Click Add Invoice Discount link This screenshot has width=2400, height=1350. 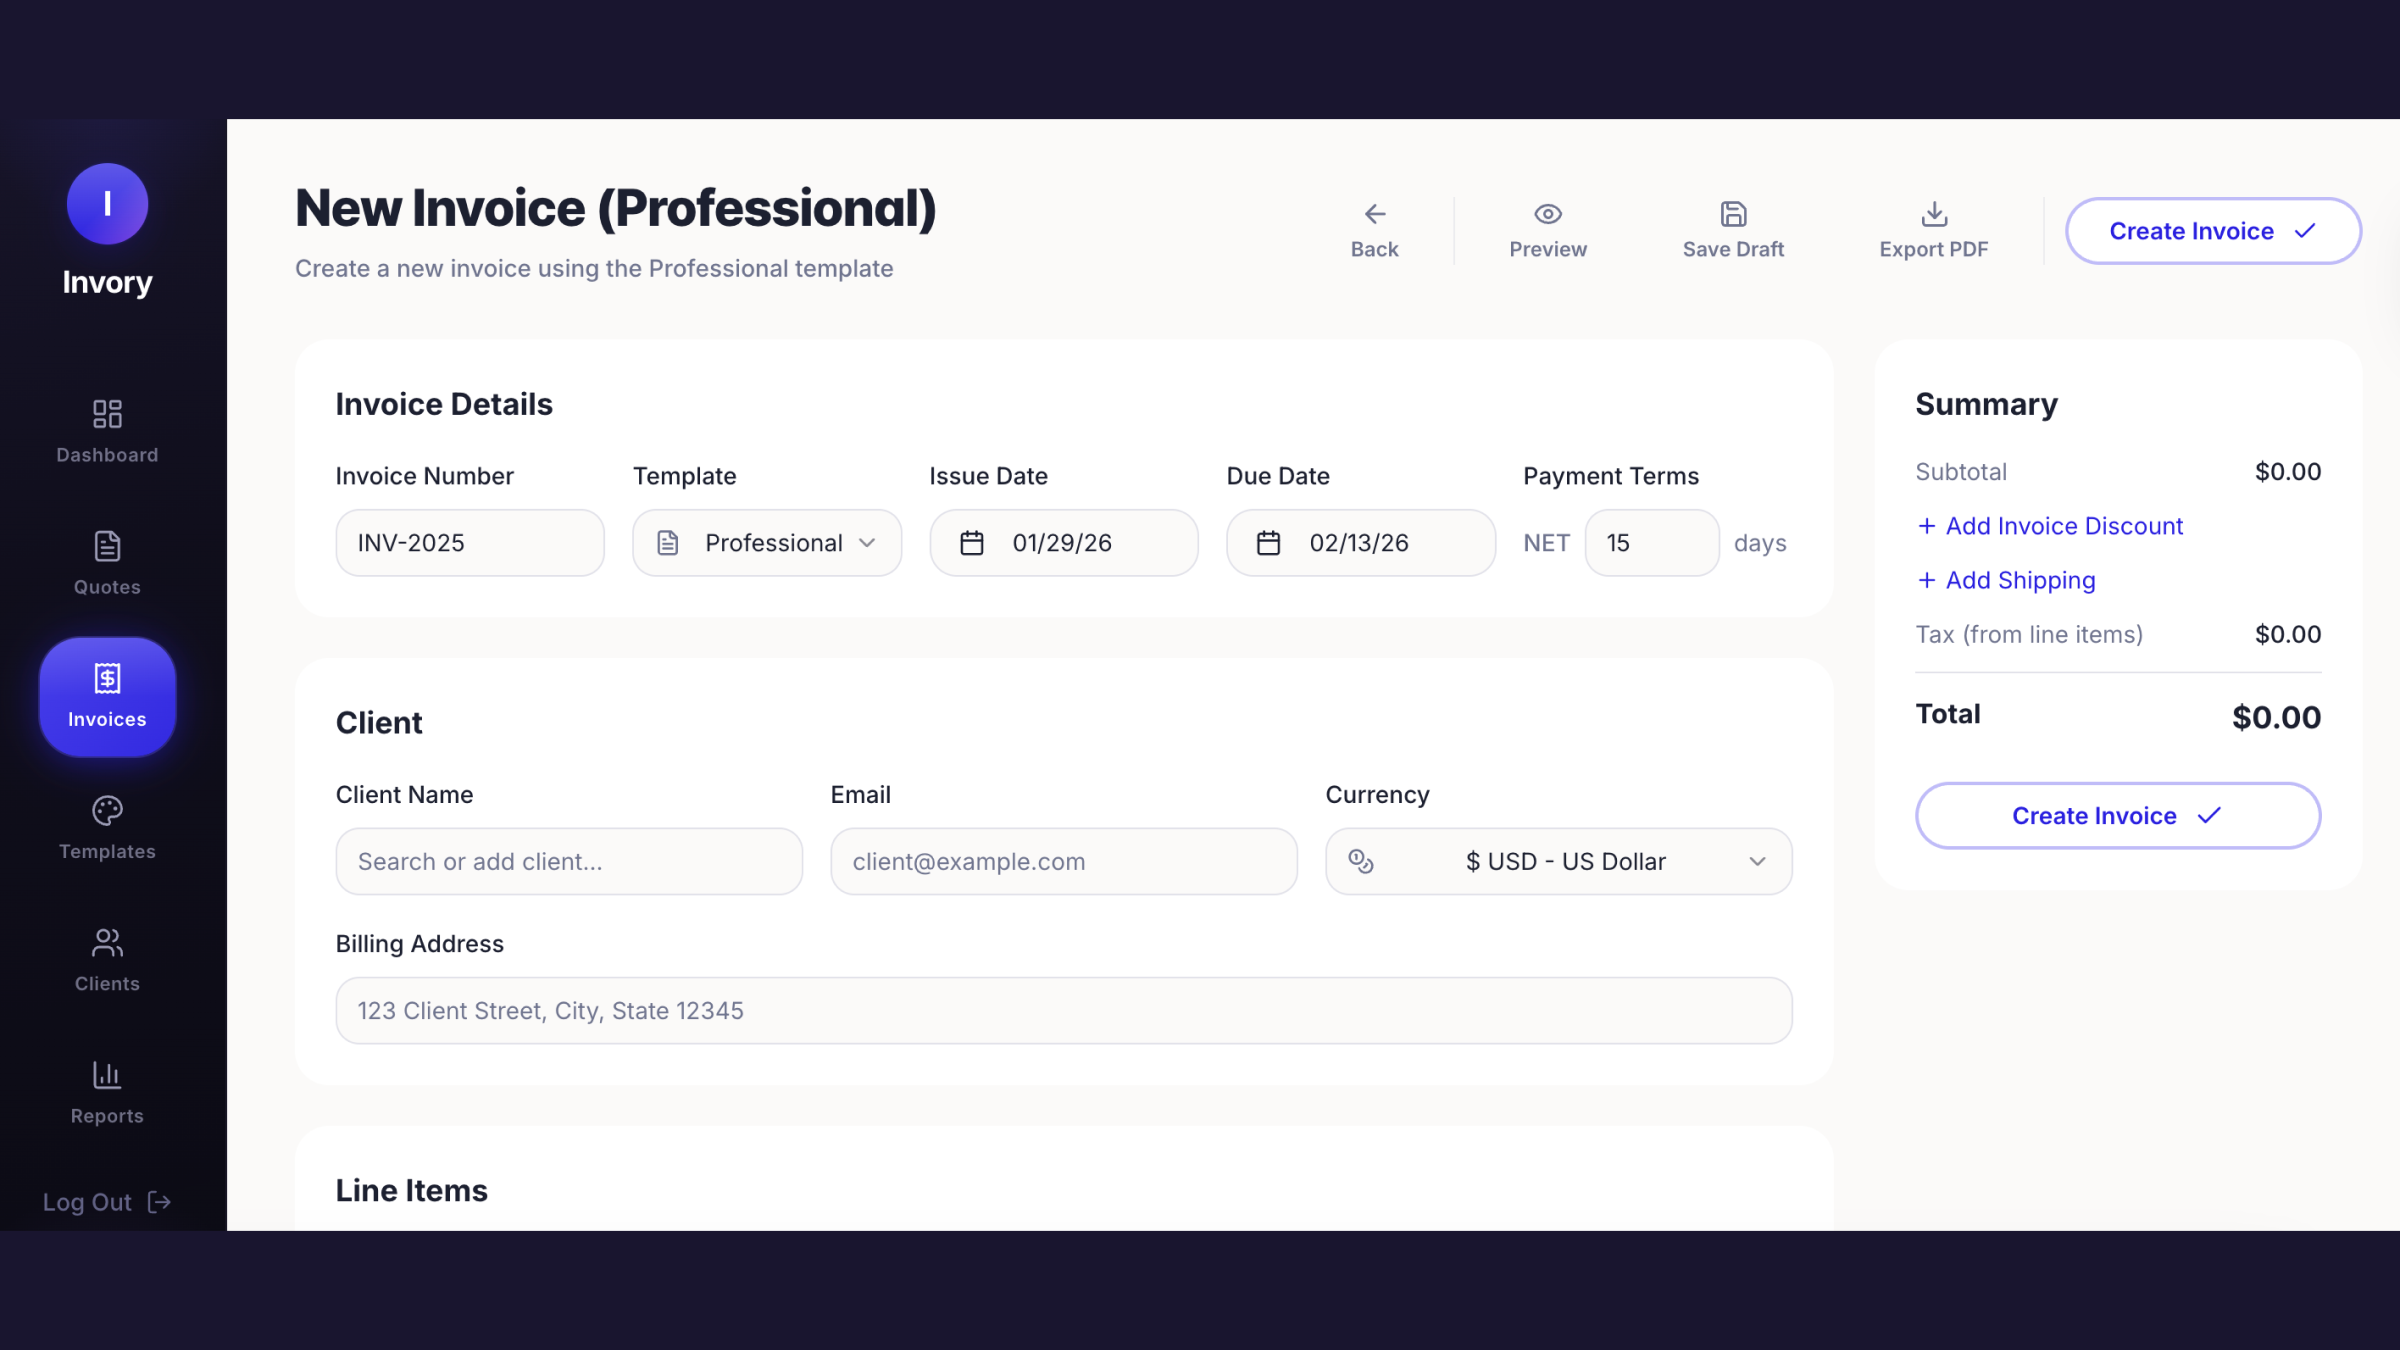click(2050, 526)
